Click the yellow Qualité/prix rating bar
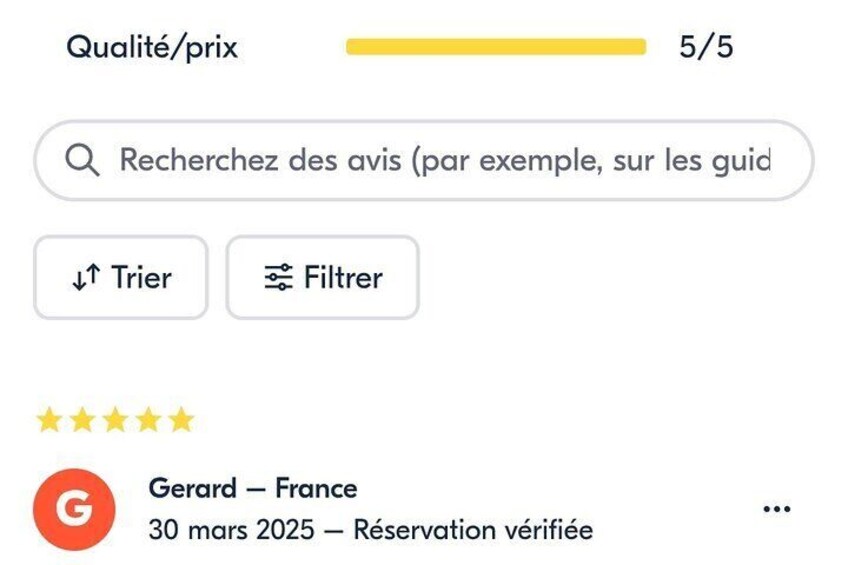Viewport: 848px width, 565px height. click(496, 47)
